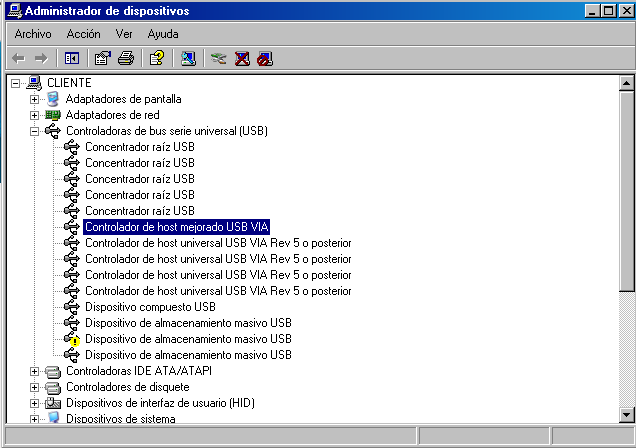The image size is (636, 448).
Task: Click the Print toolbar icon
Action: coord(126,59)
